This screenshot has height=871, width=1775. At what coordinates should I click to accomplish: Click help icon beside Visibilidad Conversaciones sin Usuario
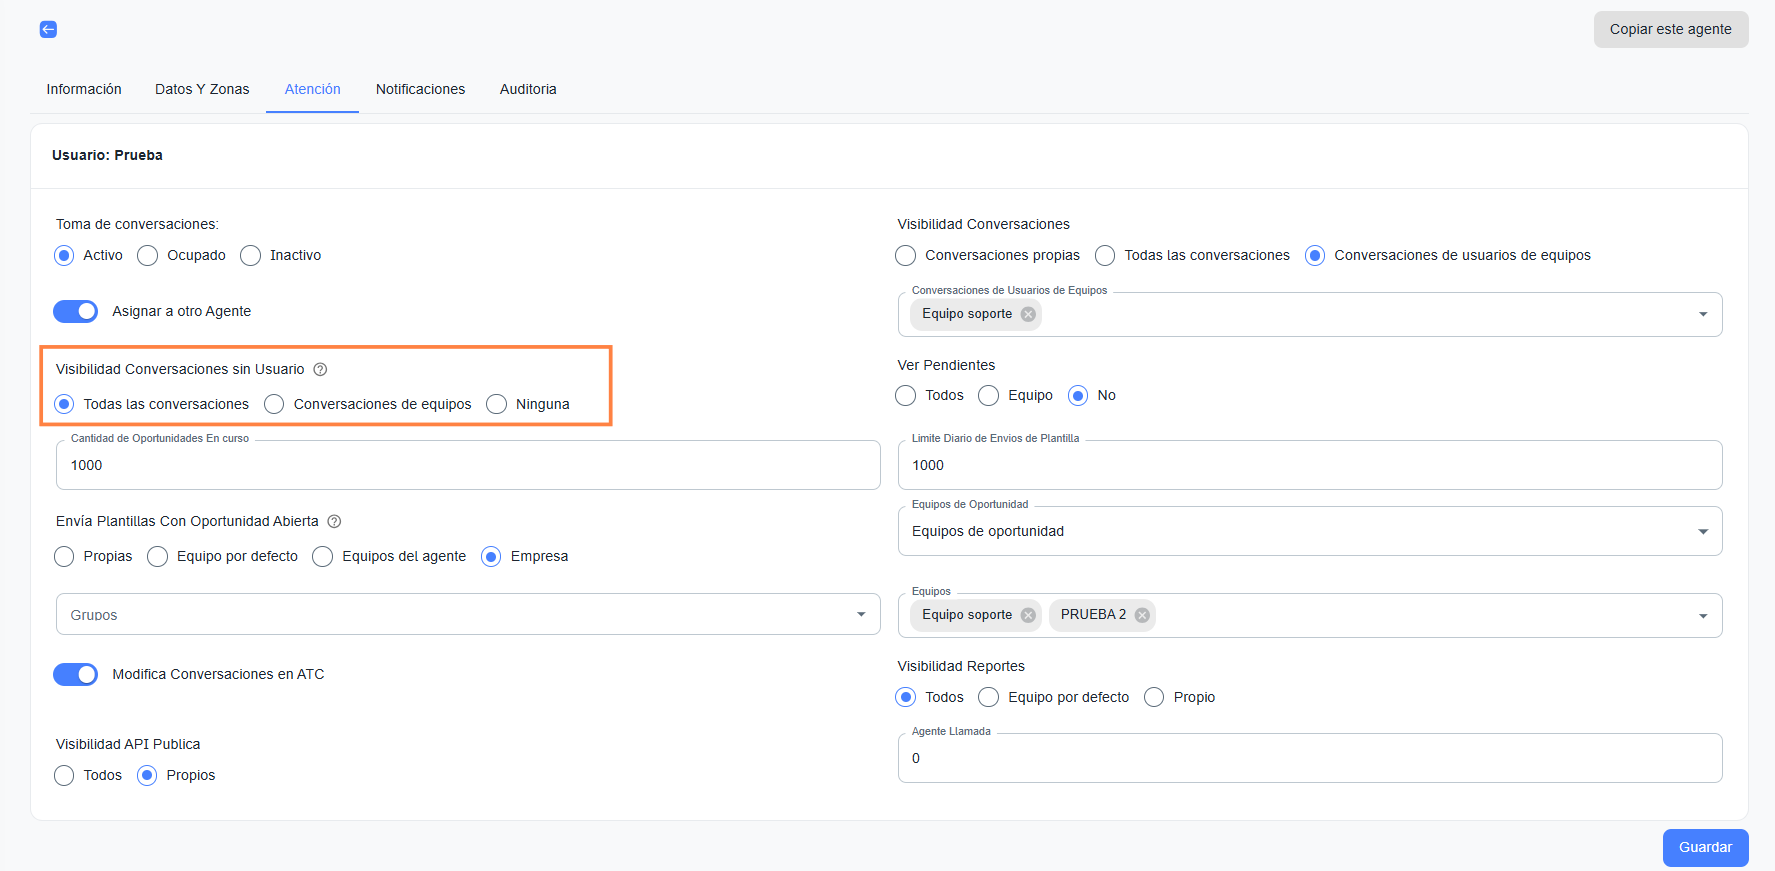tap(320, 369)
